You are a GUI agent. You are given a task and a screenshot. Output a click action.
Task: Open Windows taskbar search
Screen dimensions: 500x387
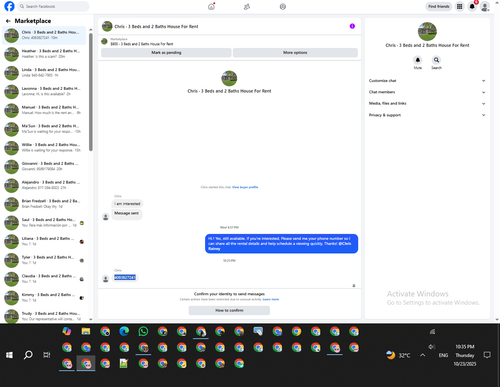(x=28, y=355)
